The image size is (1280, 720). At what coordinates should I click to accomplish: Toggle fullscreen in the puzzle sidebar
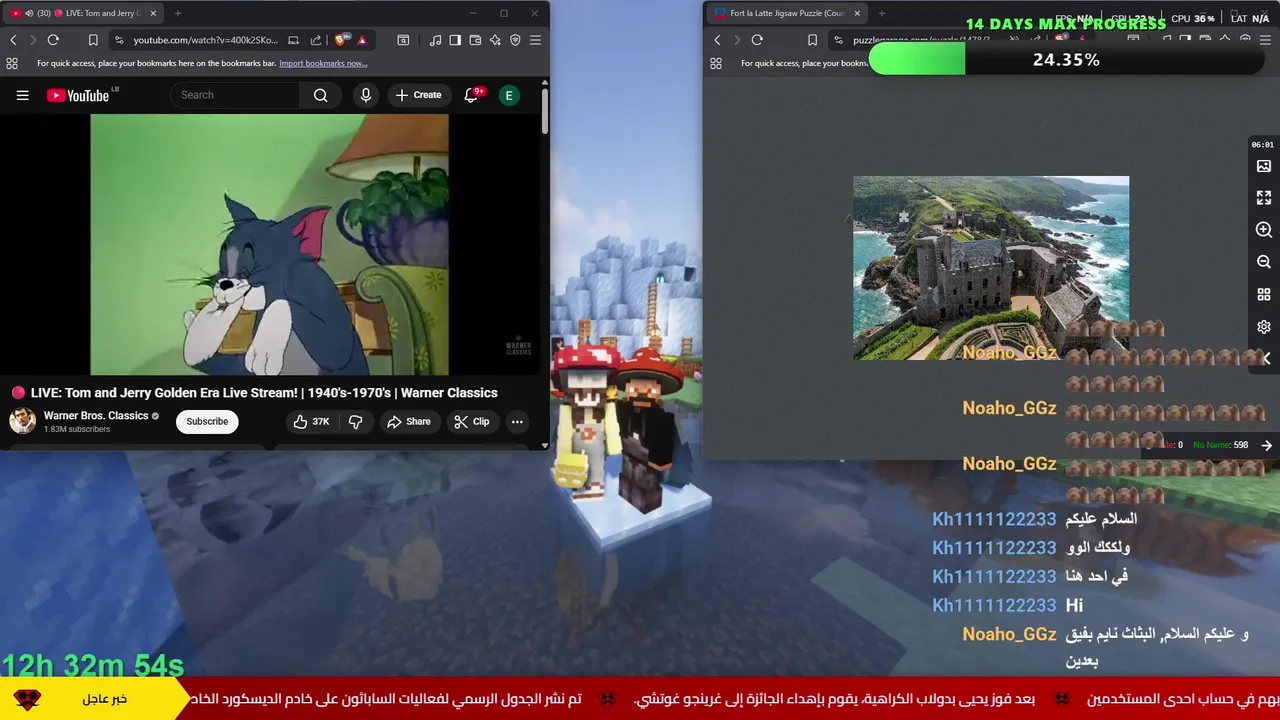(x=1264, y=198)
